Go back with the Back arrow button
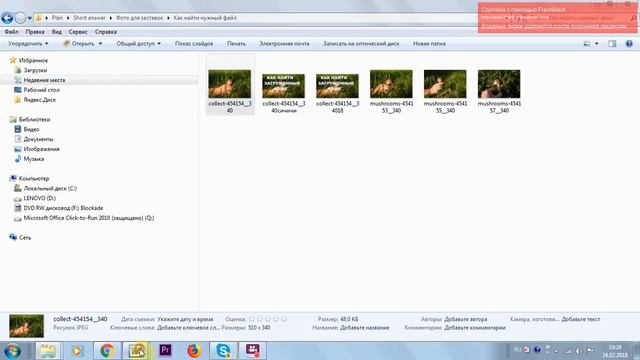This screenshot has width=640, height=360. (x=7, y=18)
